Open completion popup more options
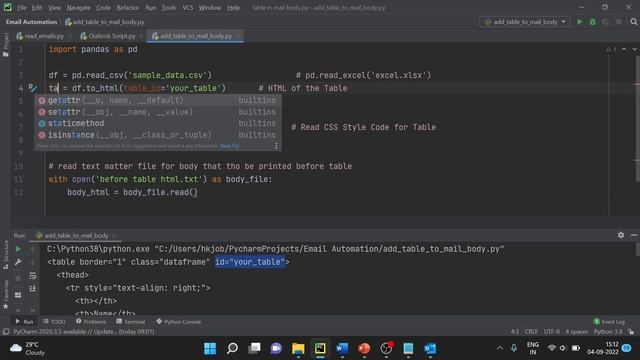This screenshot has height=360, width=640. click(276, 146)
